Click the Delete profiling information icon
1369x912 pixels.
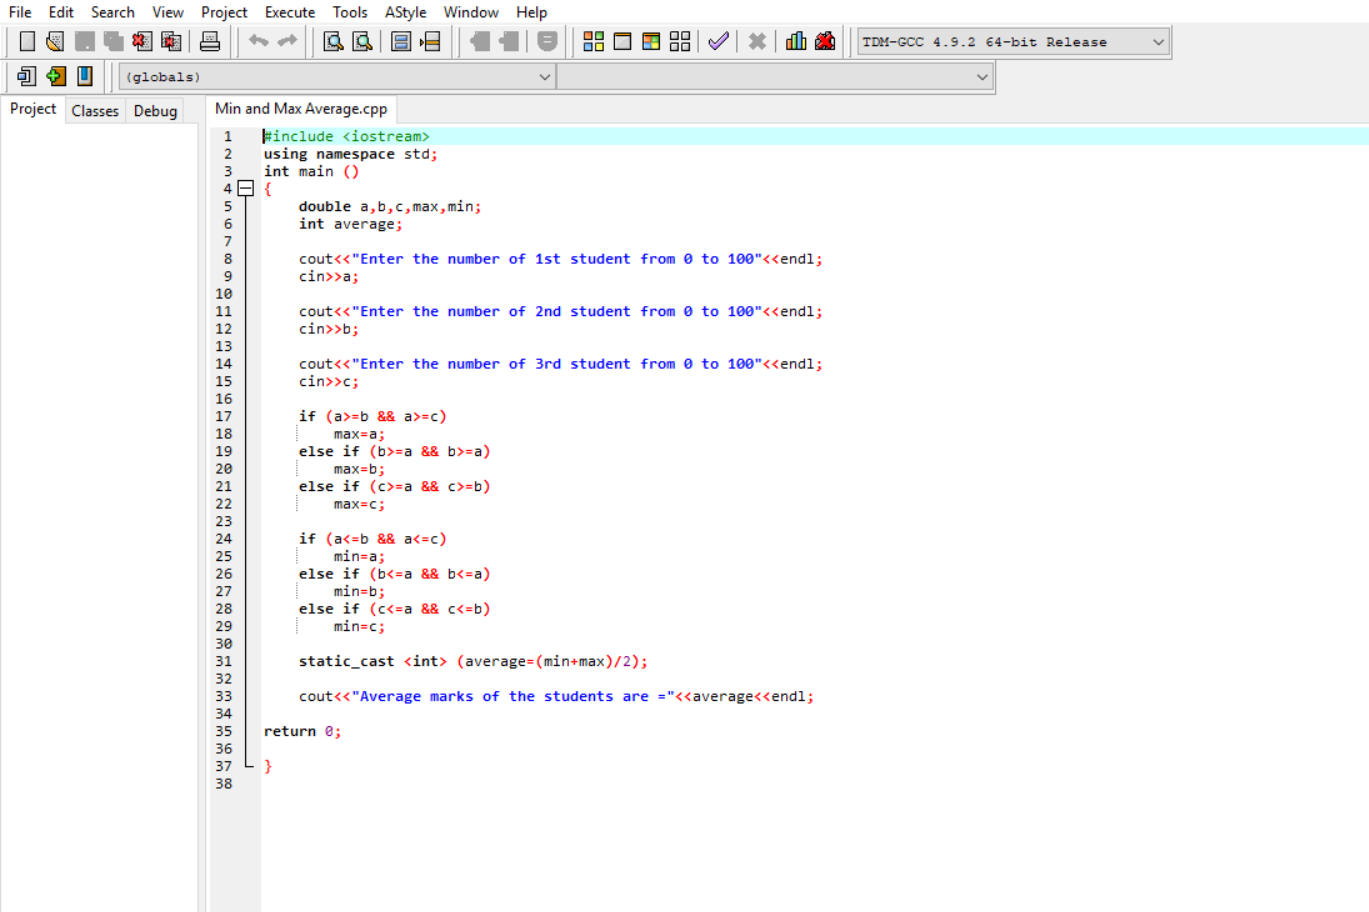tap(825, 42)
